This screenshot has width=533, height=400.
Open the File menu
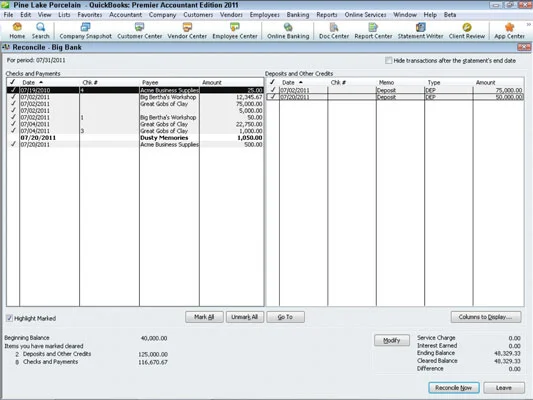click(8, 15)
